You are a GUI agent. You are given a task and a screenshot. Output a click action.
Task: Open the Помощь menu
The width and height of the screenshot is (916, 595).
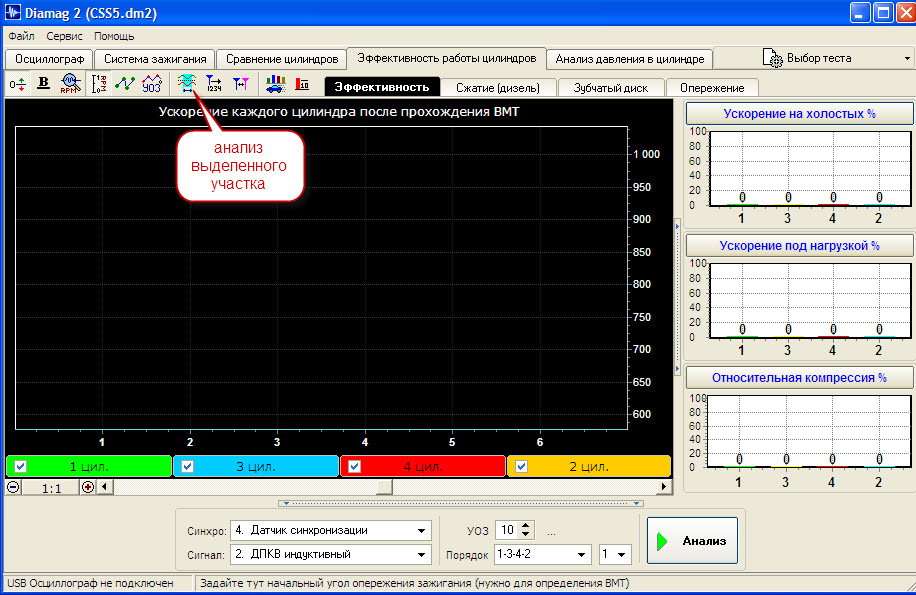pos(114,36)
